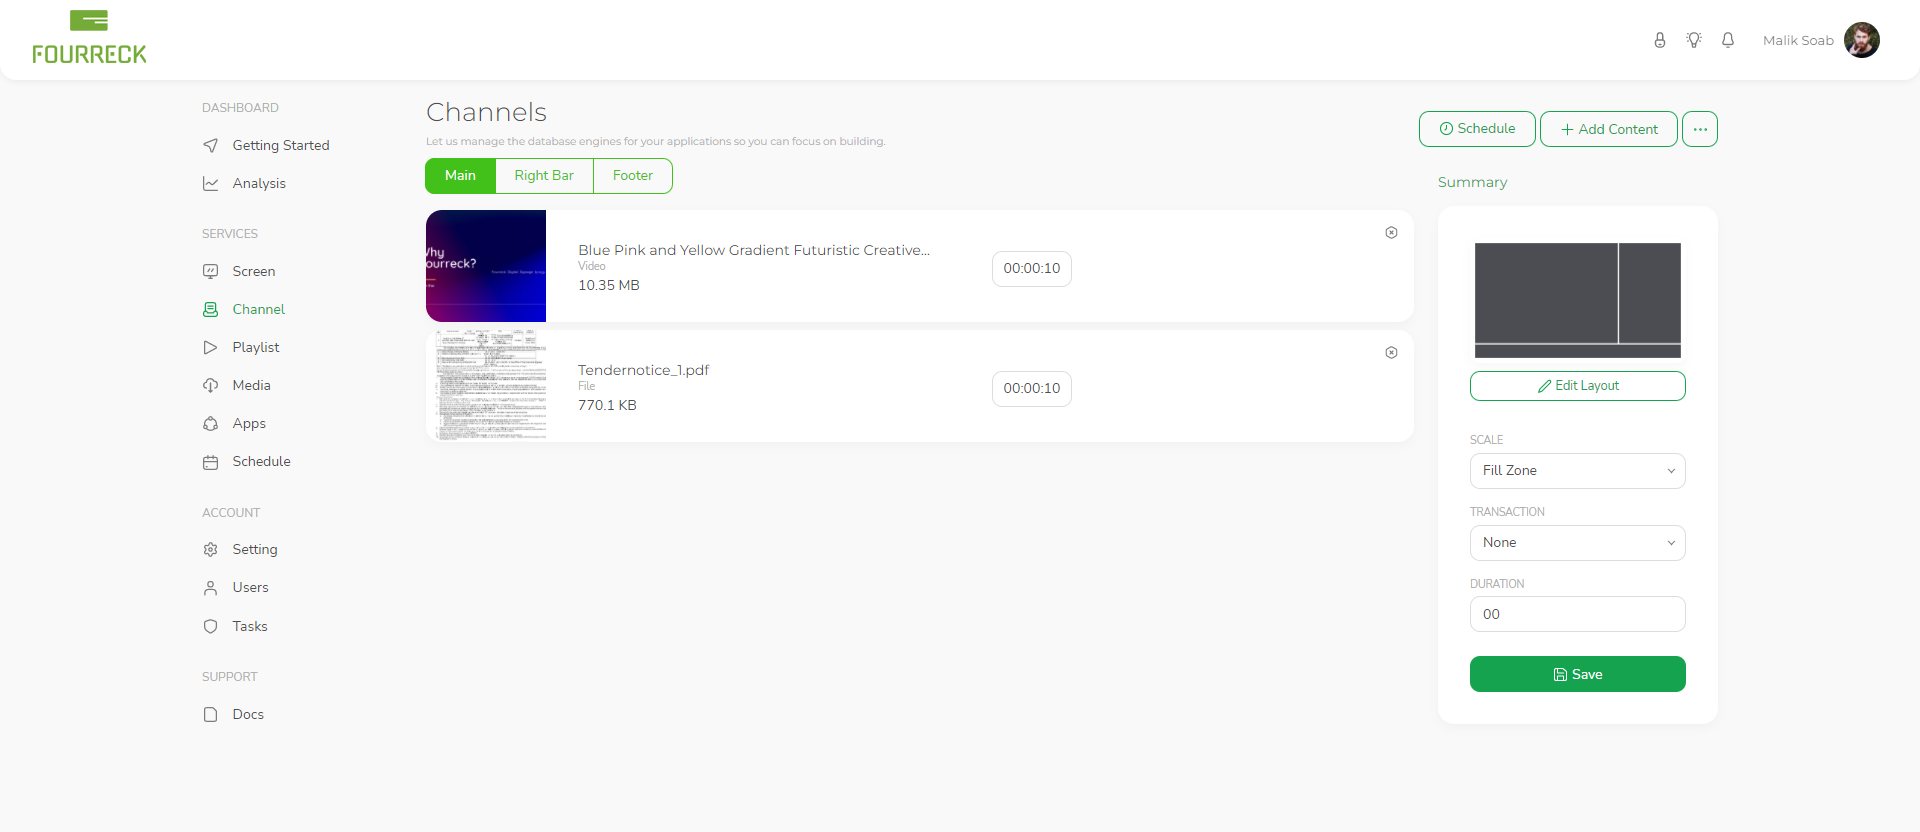Expand the Transaction dropdown set to None
The height and width of the screenshot is (832, 1920).
pyautogui.click(x=1577, y=543)
